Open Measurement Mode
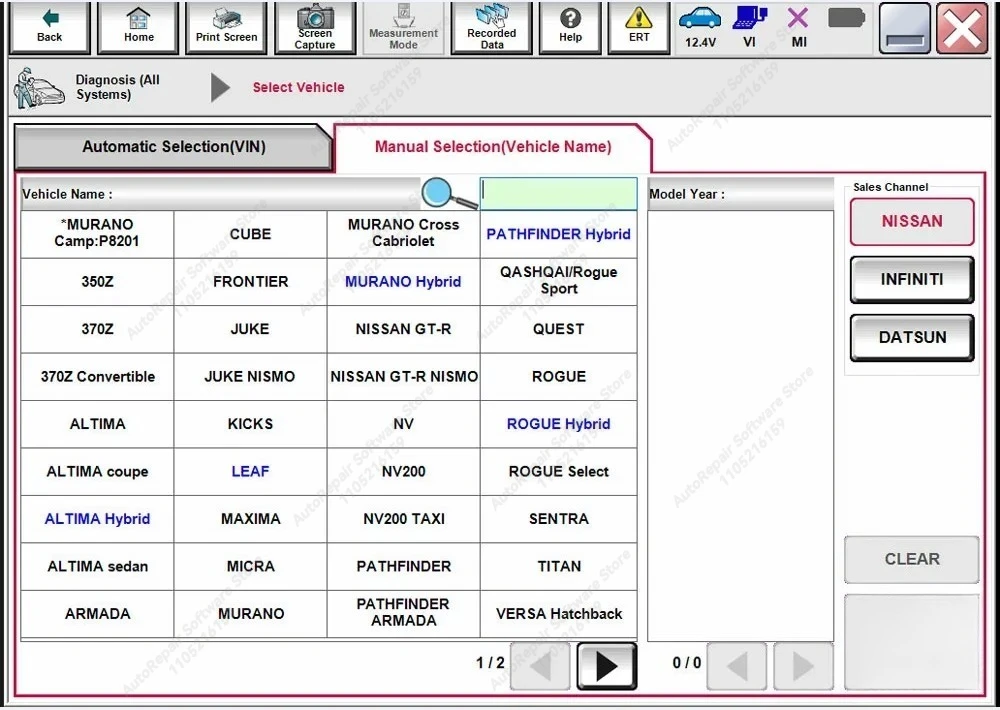 pos(403,27)
